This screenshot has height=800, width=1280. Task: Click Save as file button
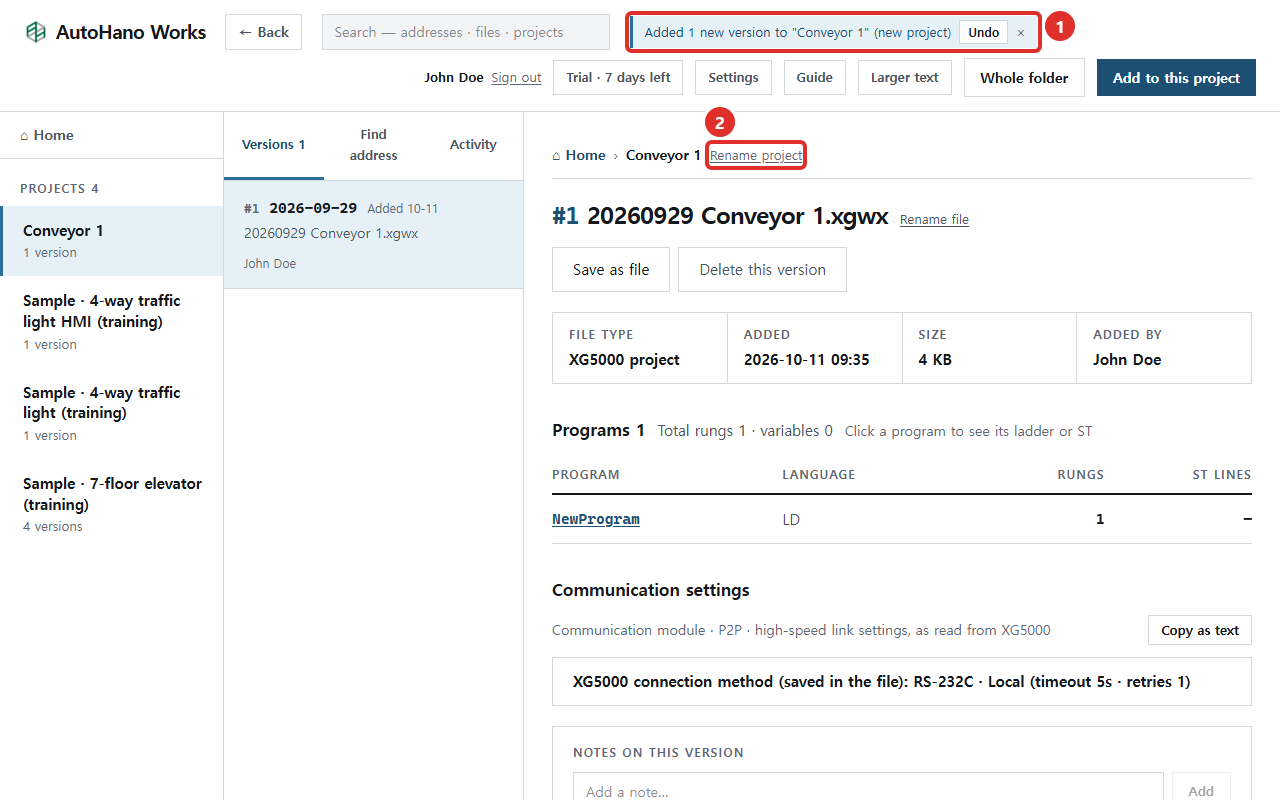[611, 270]
